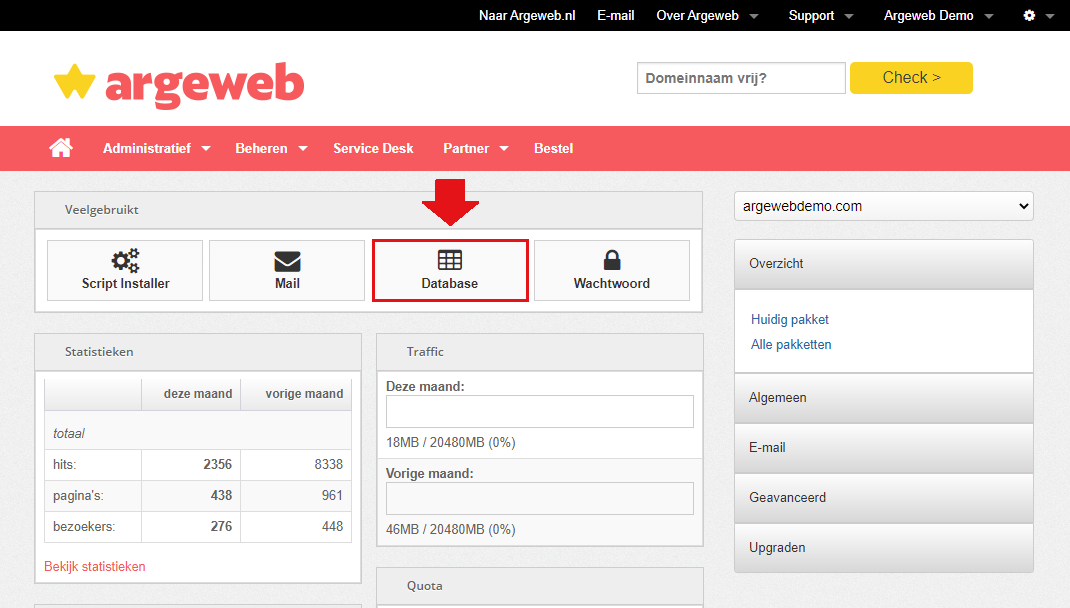Expand the Administratief menu

coord(156,148)
